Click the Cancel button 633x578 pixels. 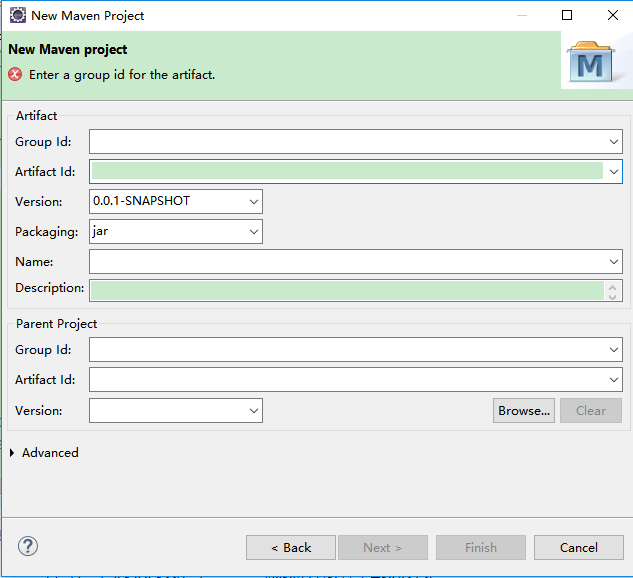point(579,548)
